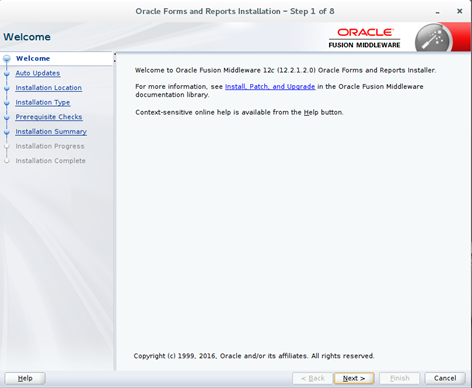Select the Installation Summary step
The width and height of the screenshot is (472, 388).
click(51, 132)
